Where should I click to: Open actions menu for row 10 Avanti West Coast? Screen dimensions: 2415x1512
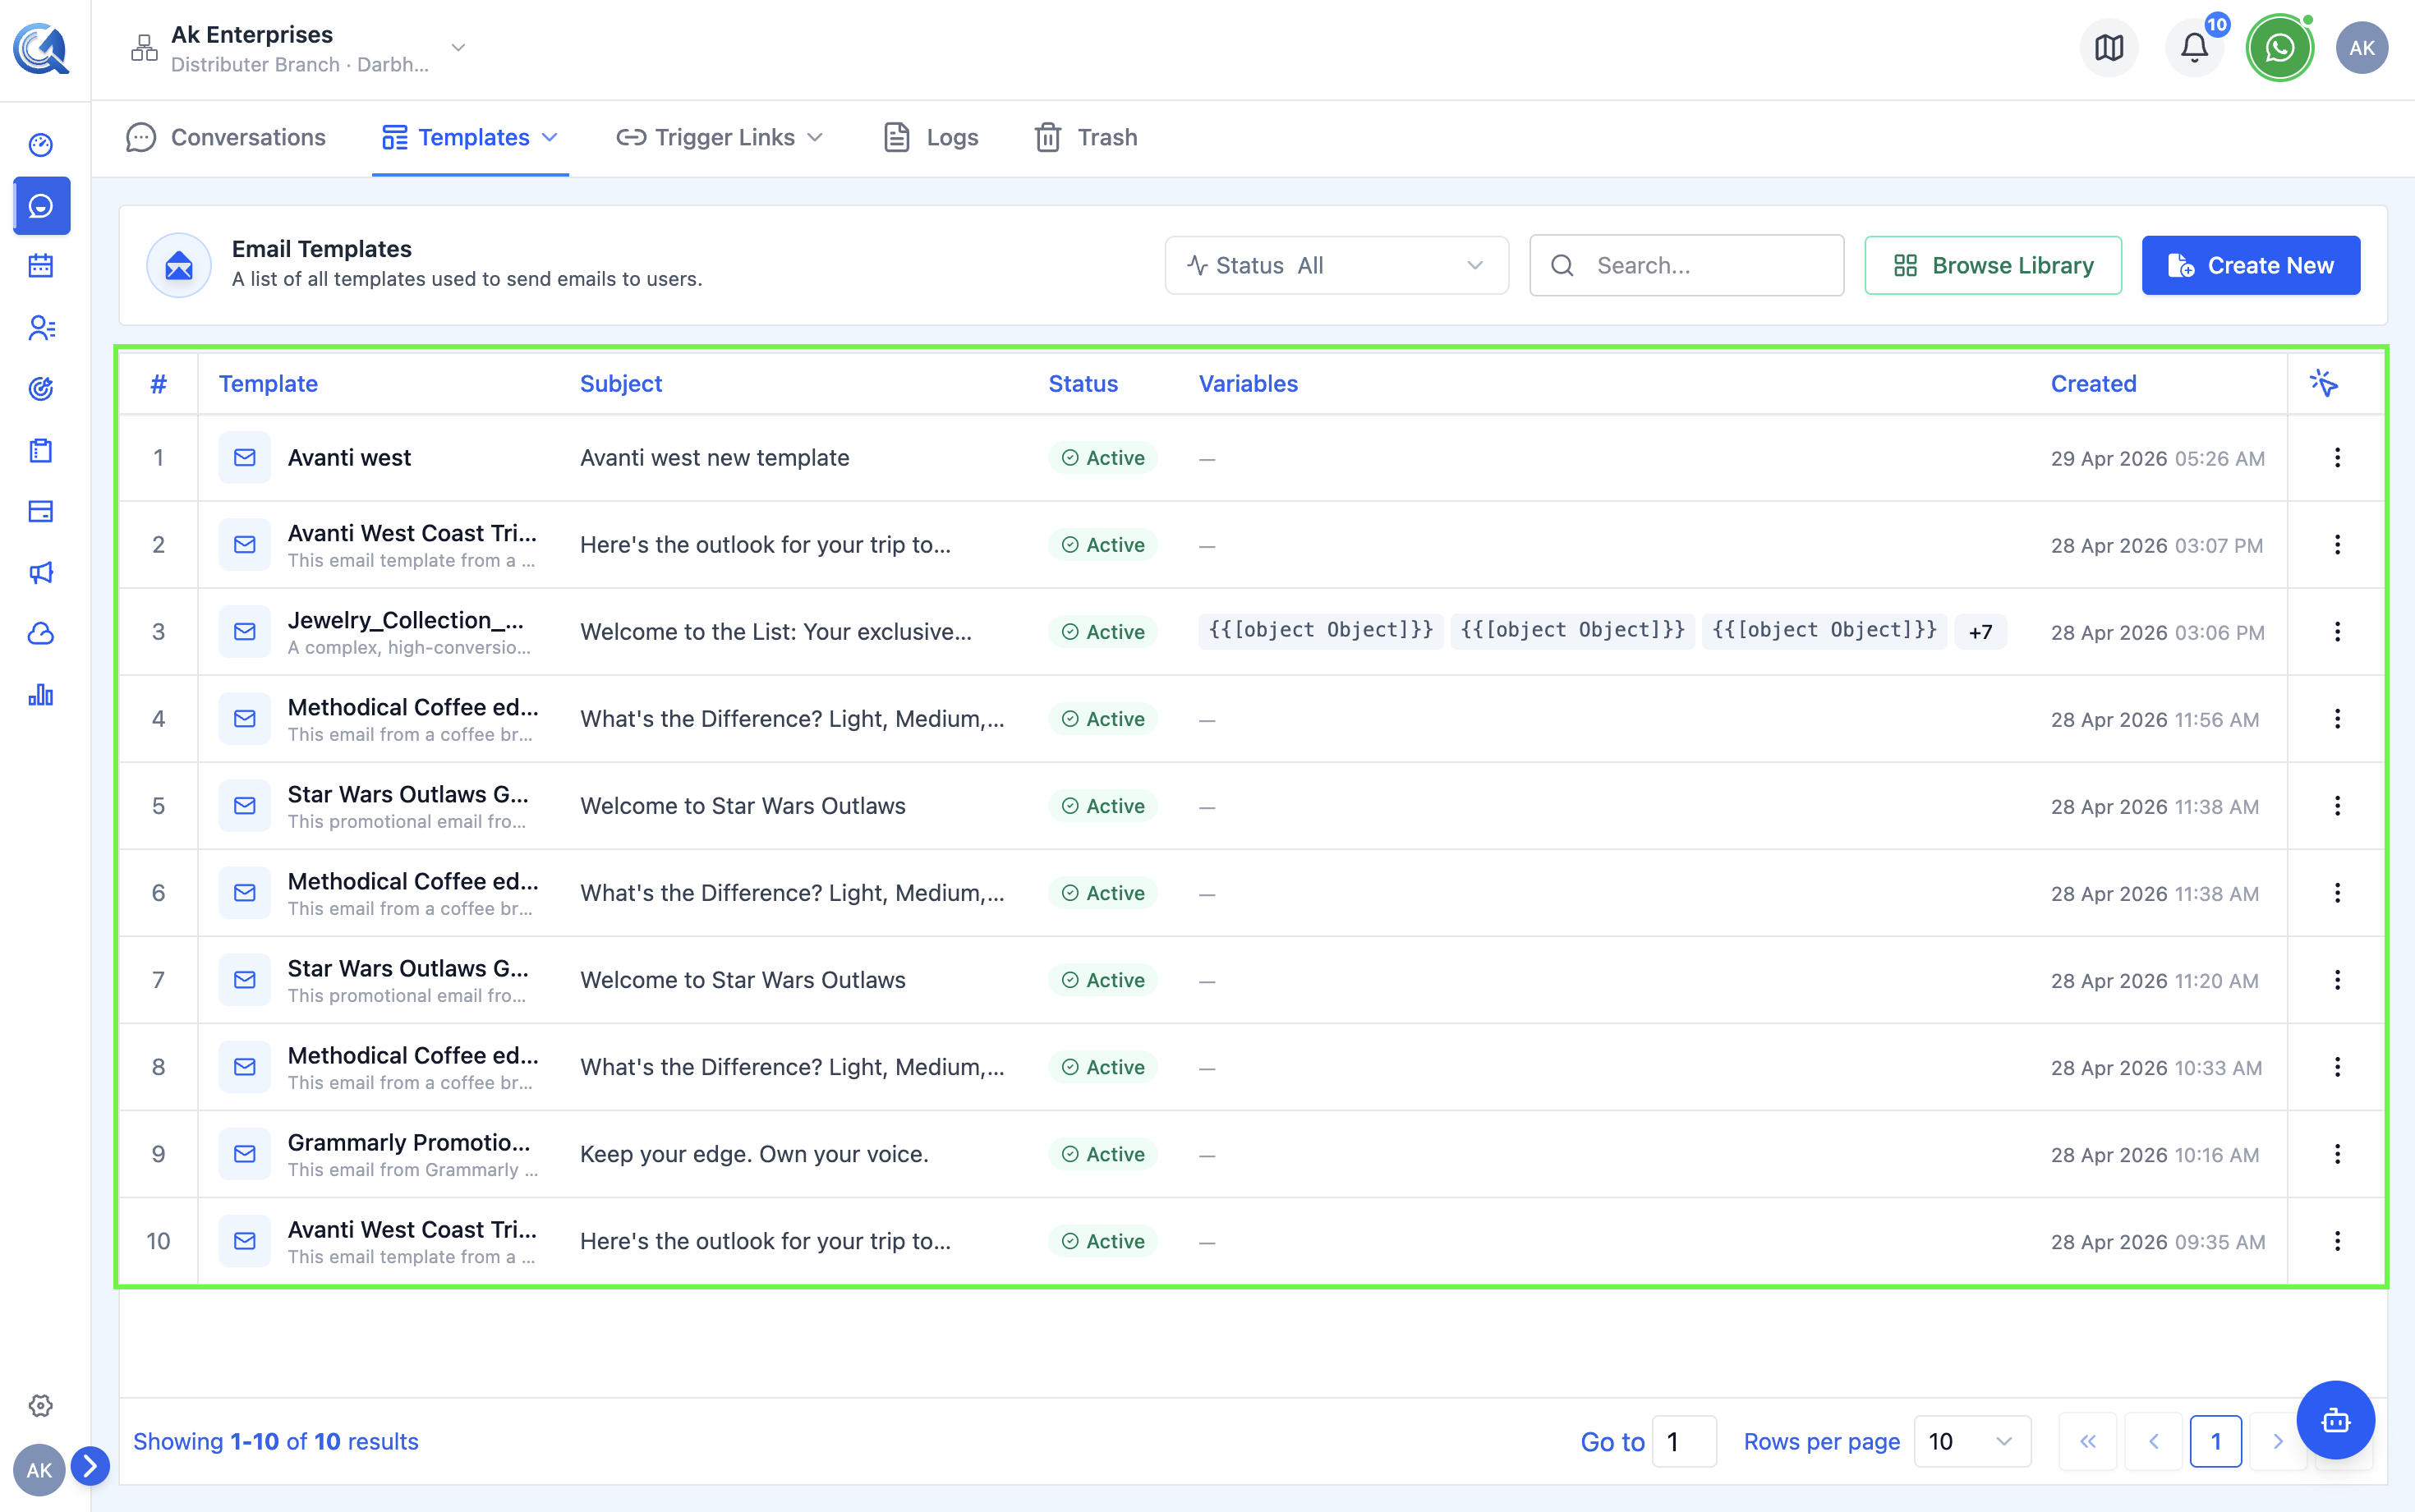click(2337, 1241)
